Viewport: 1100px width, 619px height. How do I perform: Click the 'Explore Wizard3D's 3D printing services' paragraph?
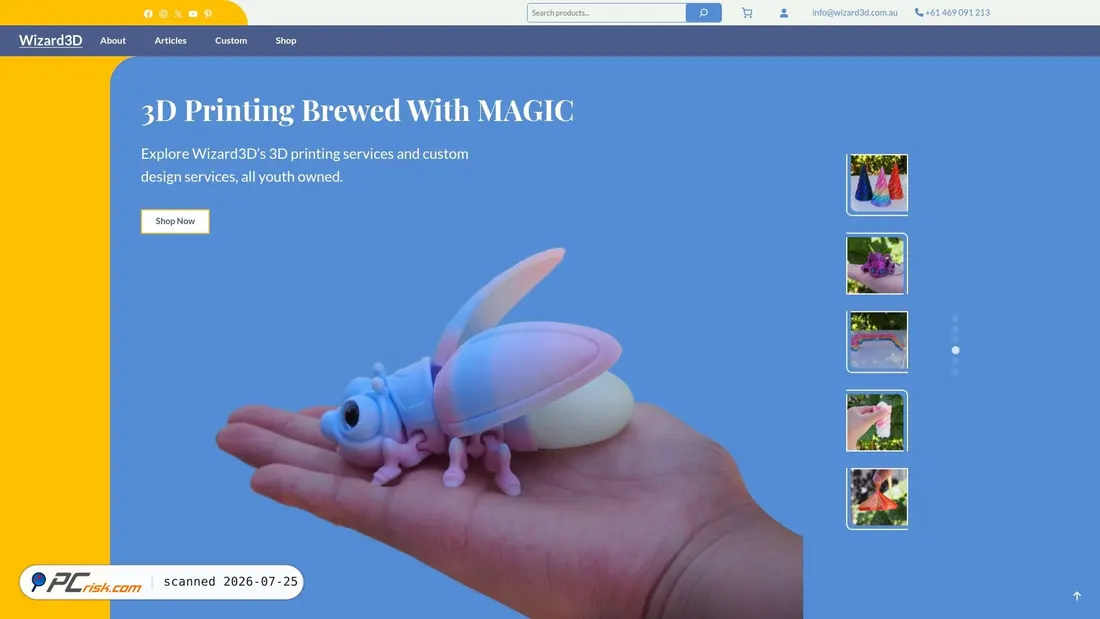(x=304, y=165)
